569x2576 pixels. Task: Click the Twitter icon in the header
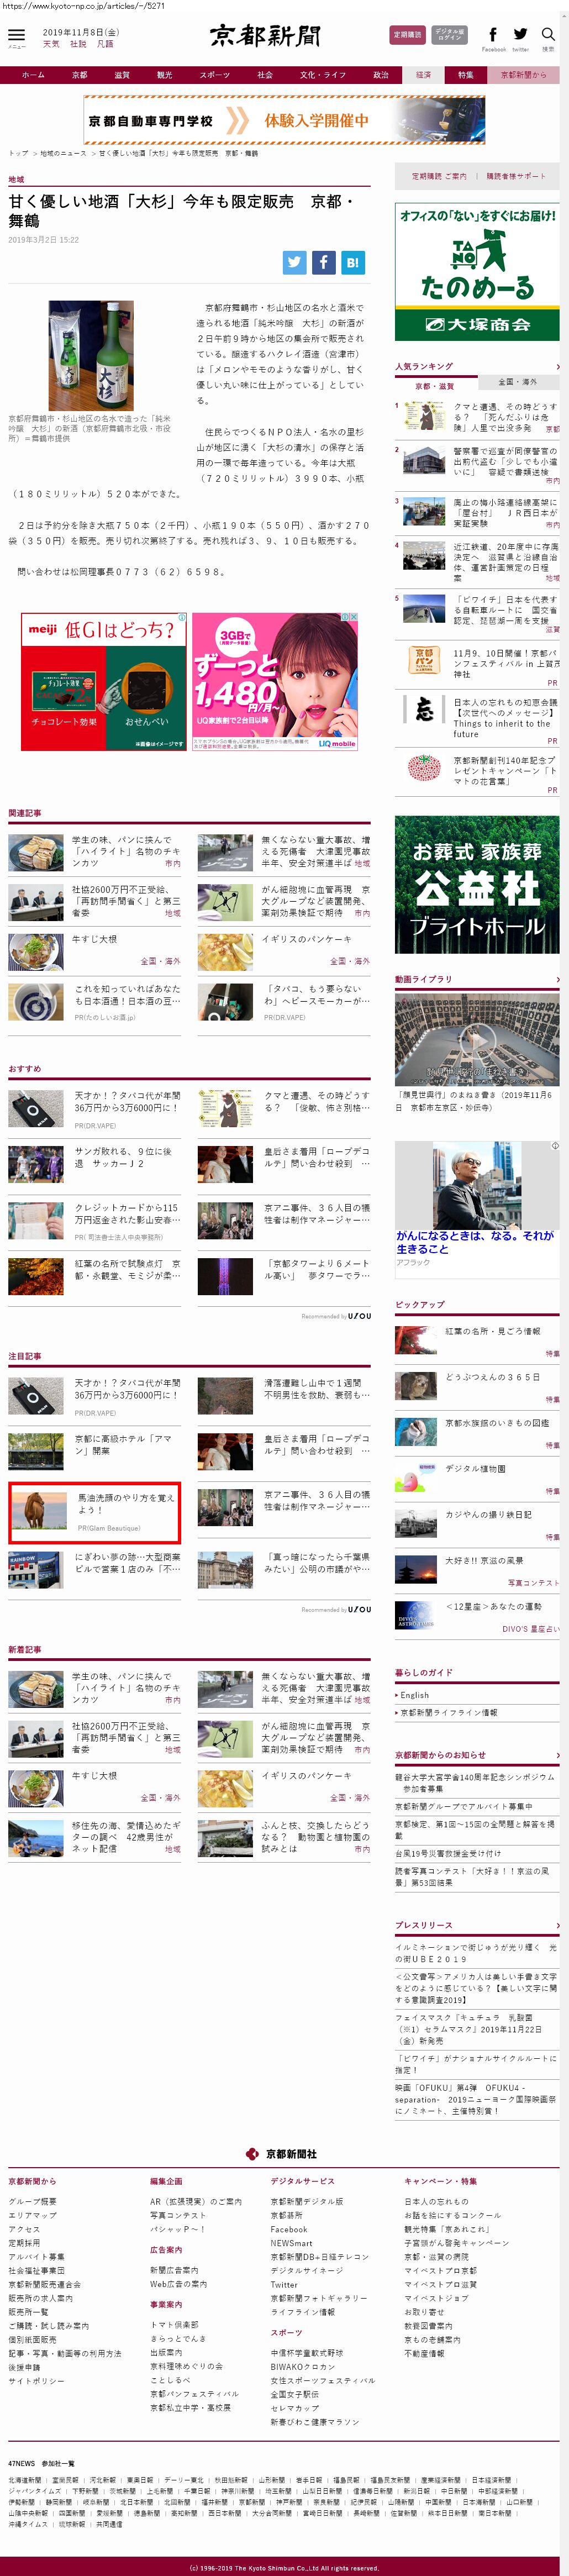pyautogui.click(x=520, y=35)
